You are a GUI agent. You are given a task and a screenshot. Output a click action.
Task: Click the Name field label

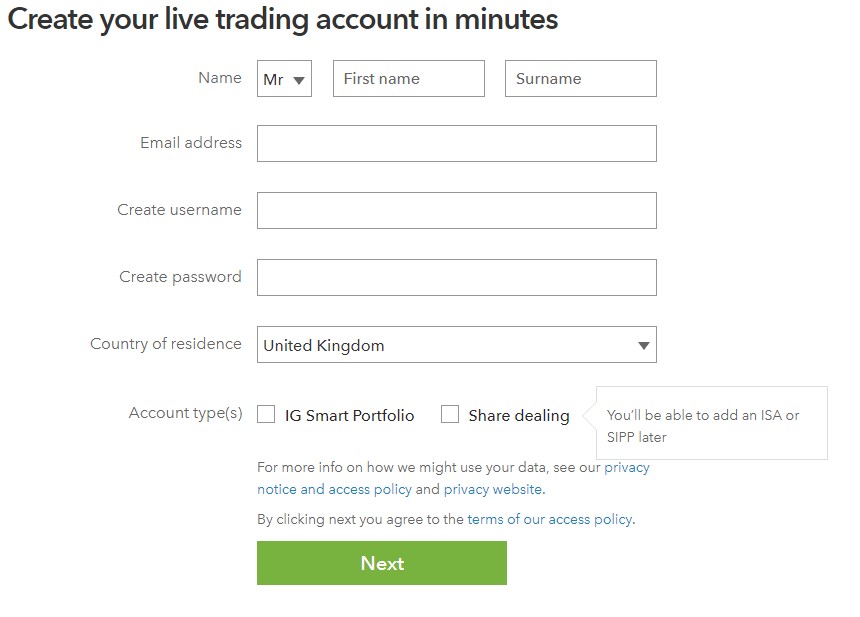[219, 78]
